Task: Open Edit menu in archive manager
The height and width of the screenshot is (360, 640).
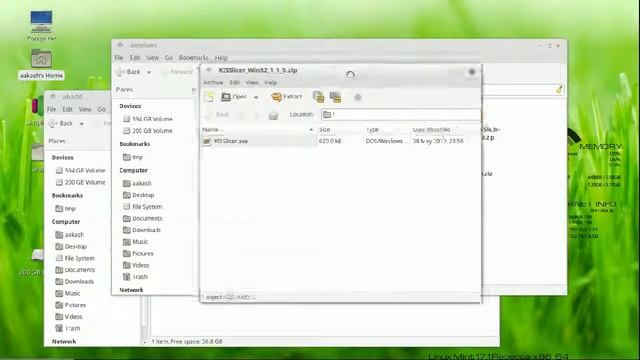Action: pyautogui.click(x=234, y=82)
